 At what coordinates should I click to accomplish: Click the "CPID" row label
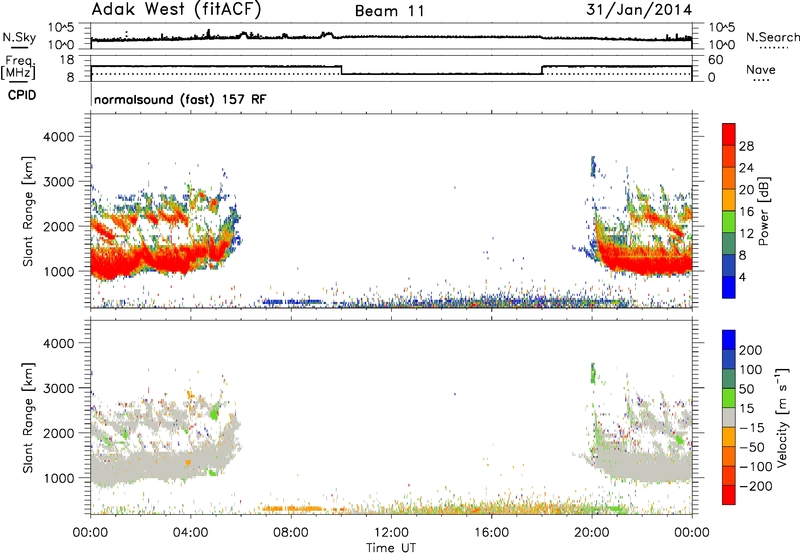pyautogui.click(x=22, y=95)
